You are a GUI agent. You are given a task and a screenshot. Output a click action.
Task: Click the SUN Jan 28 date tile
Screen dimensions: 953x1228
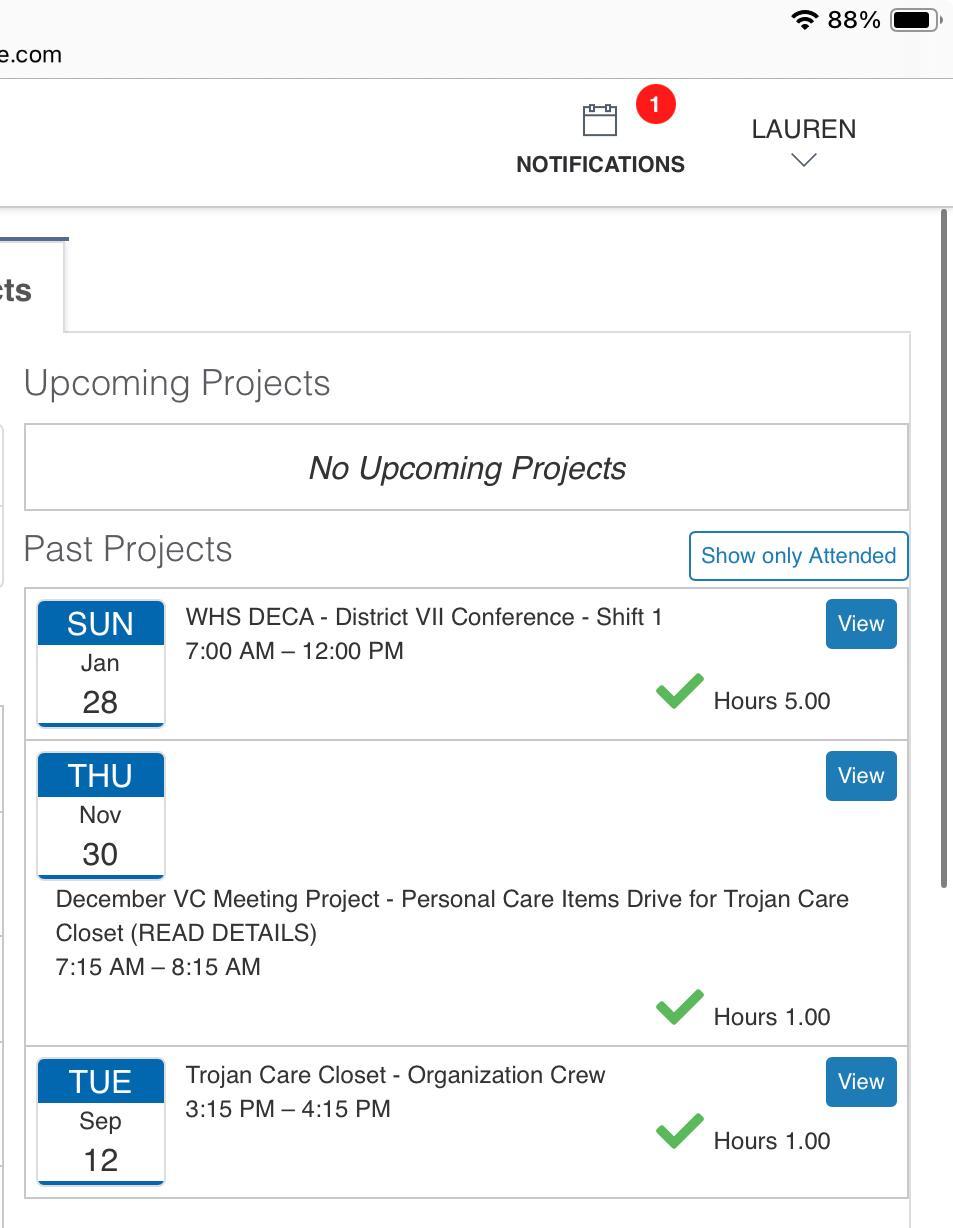click(x=101, y=663)
